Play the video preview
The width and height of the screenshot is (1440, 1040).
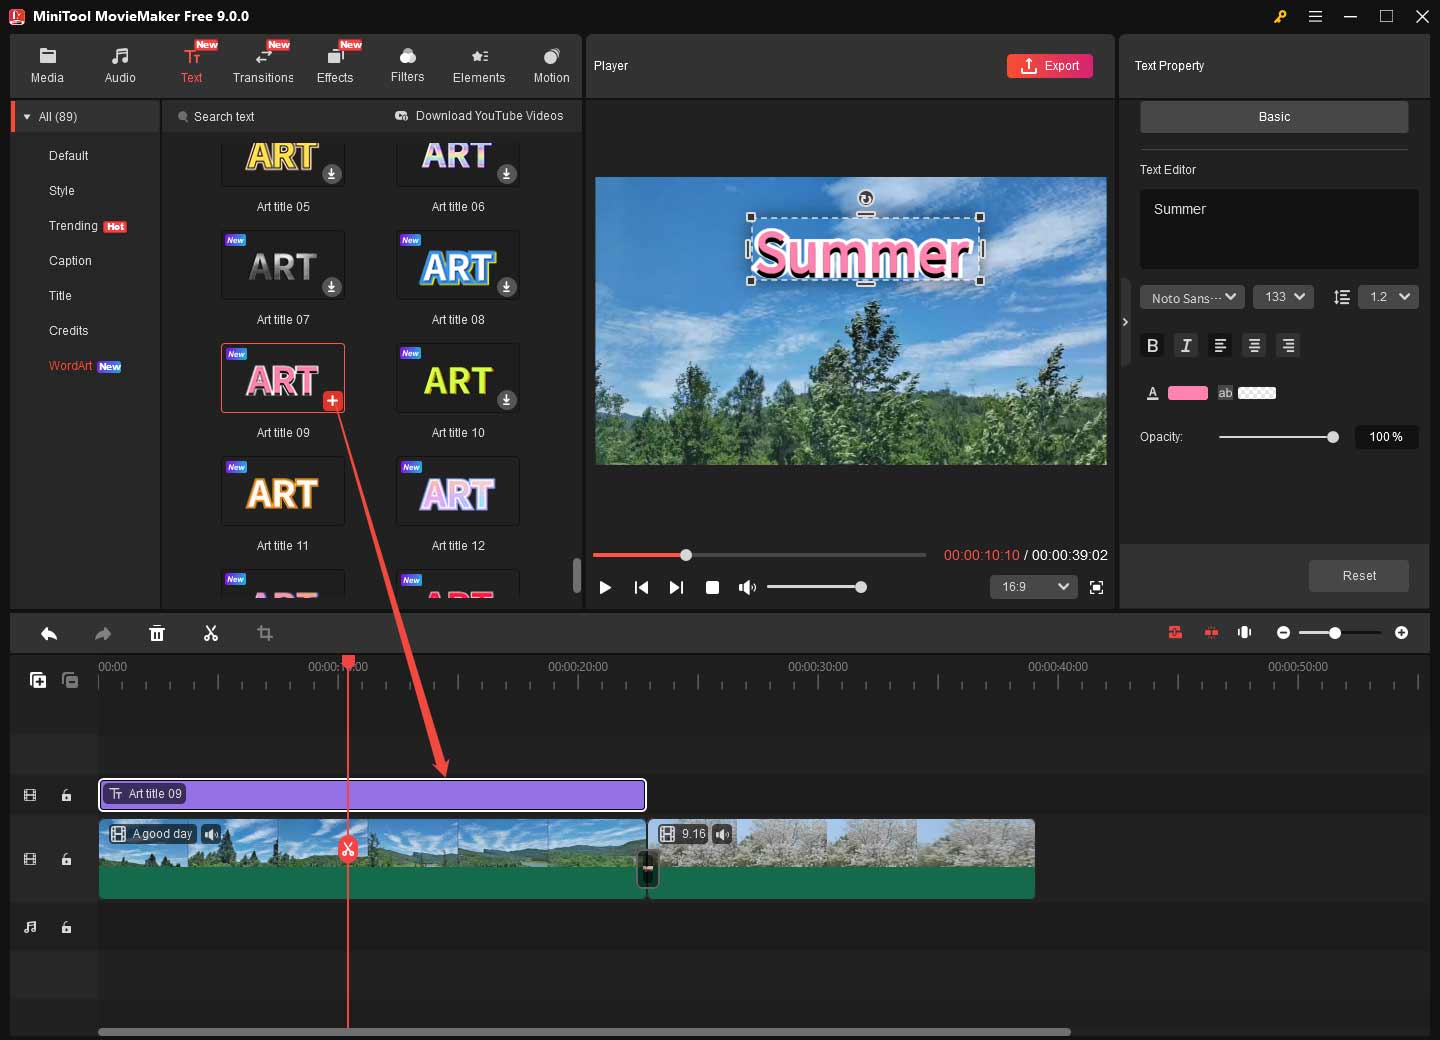605,587
